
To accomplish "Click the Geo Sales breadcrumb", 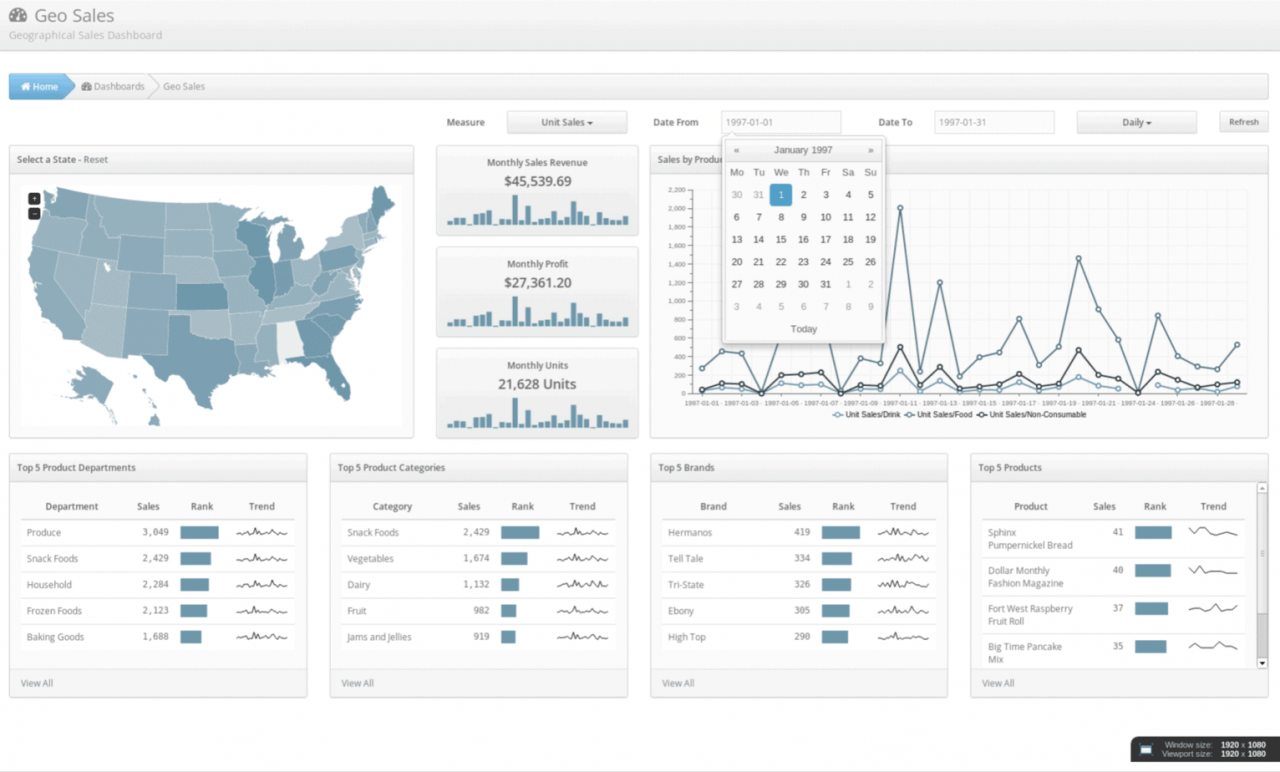I will pyautogui.click(x=184, y=86).
